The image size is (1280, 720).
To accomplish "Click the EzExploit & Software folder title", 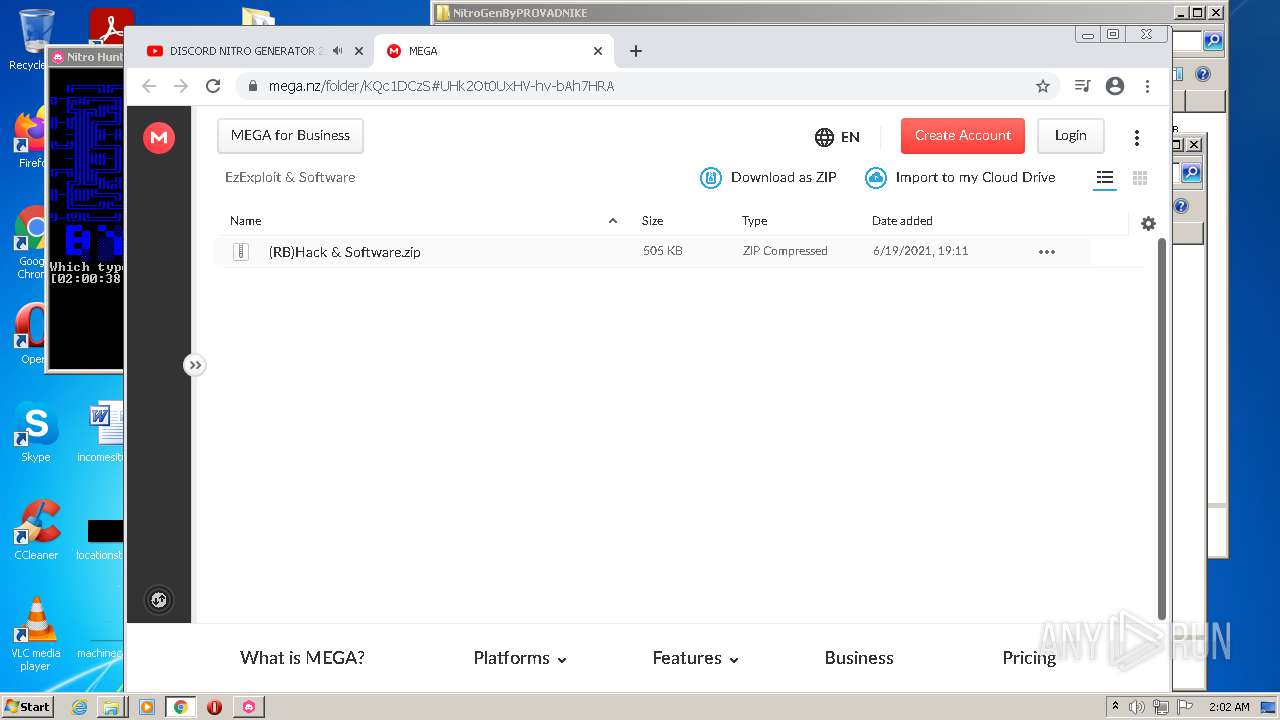I will (290, 178).
